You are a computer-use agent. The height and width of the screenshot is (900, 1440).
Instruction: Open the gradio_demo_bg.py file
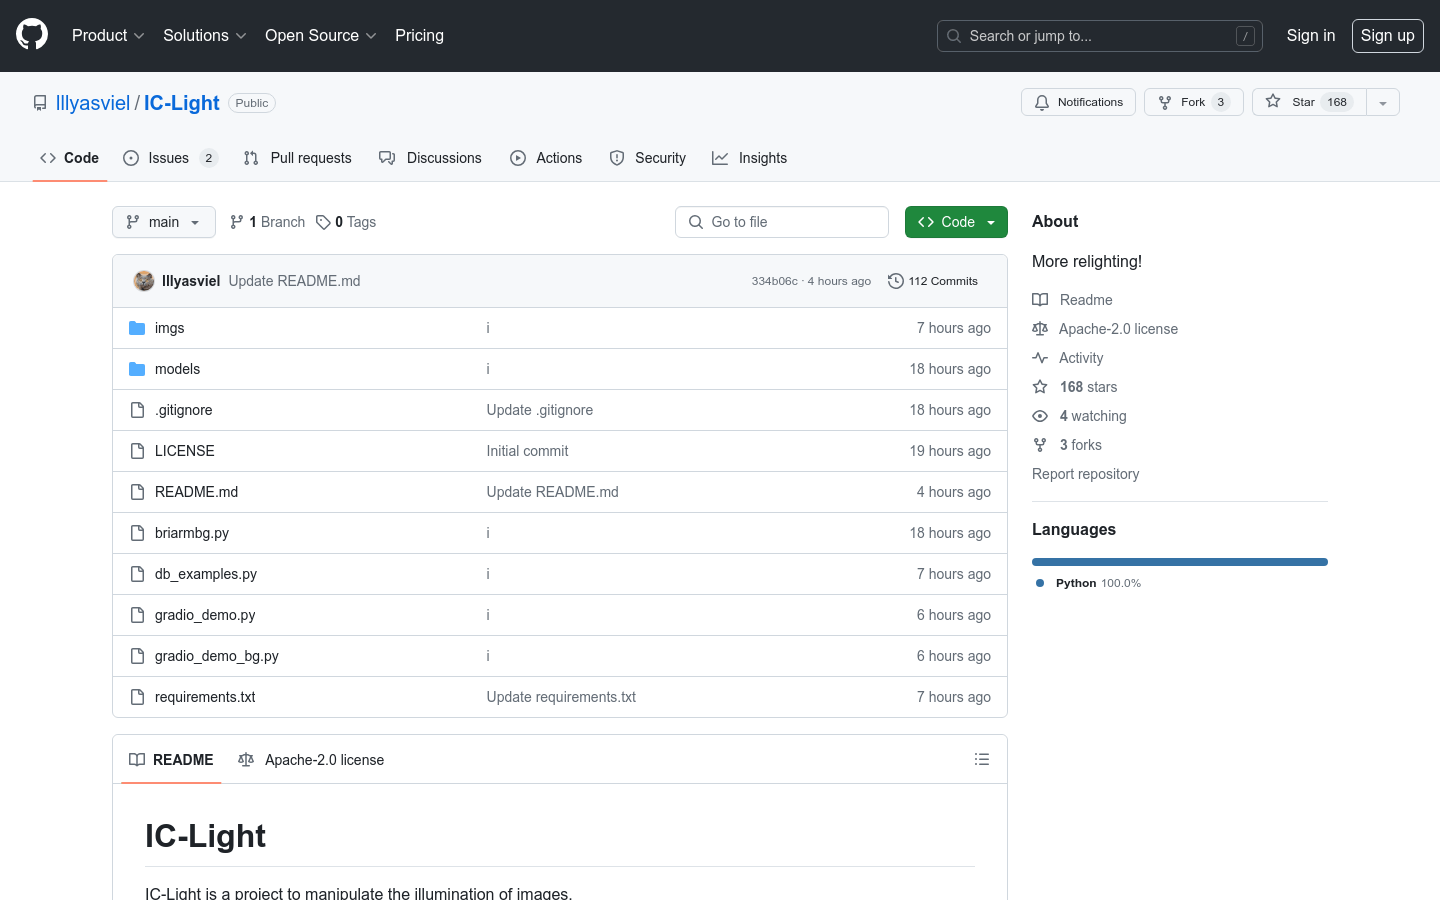(217, 656)
